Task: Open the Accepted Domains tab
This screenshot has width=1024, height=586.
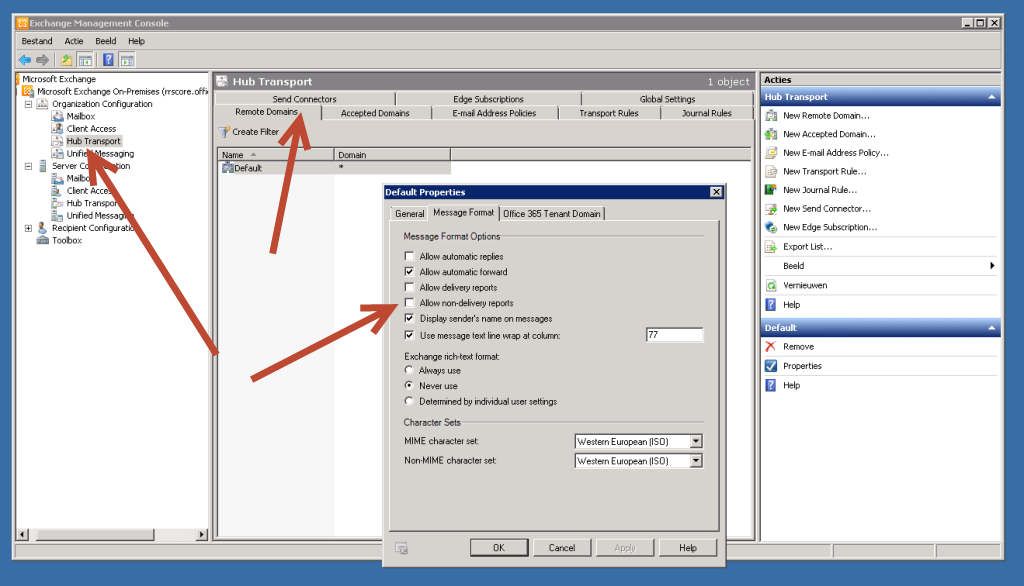Action: coord(375,113)
